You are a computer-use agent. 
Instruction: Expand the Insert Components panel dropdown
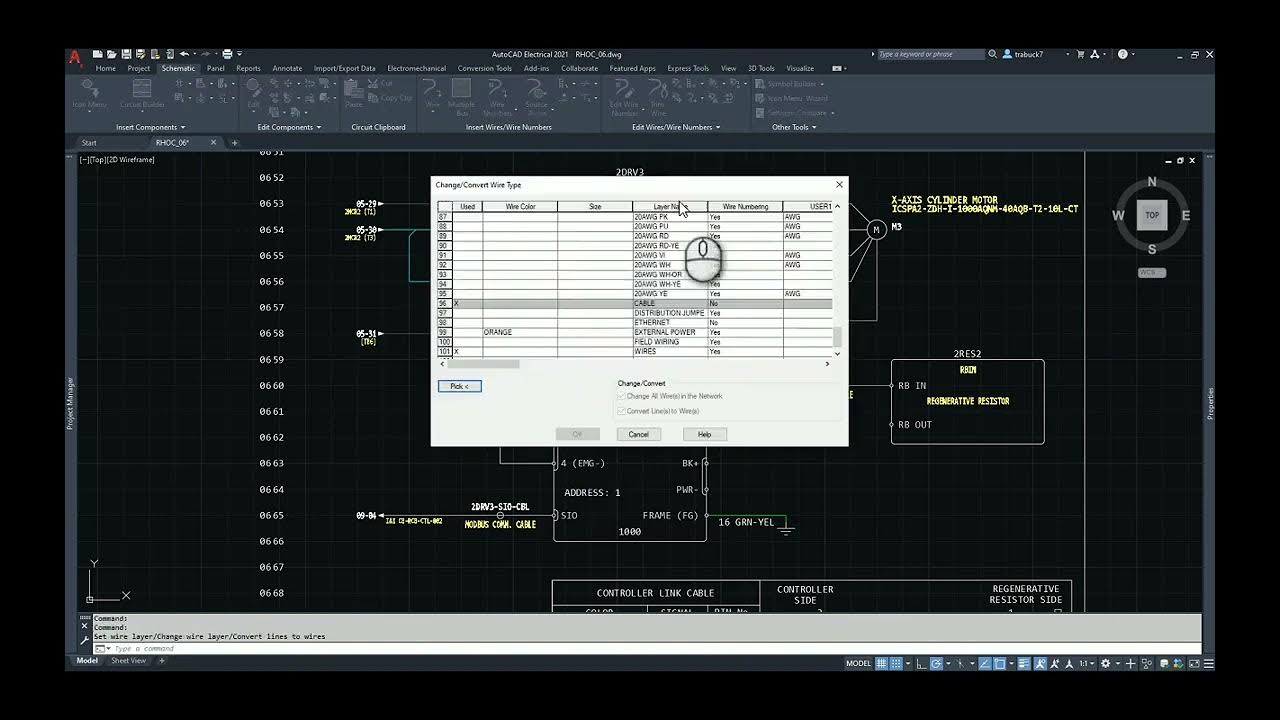pos(183,127)
